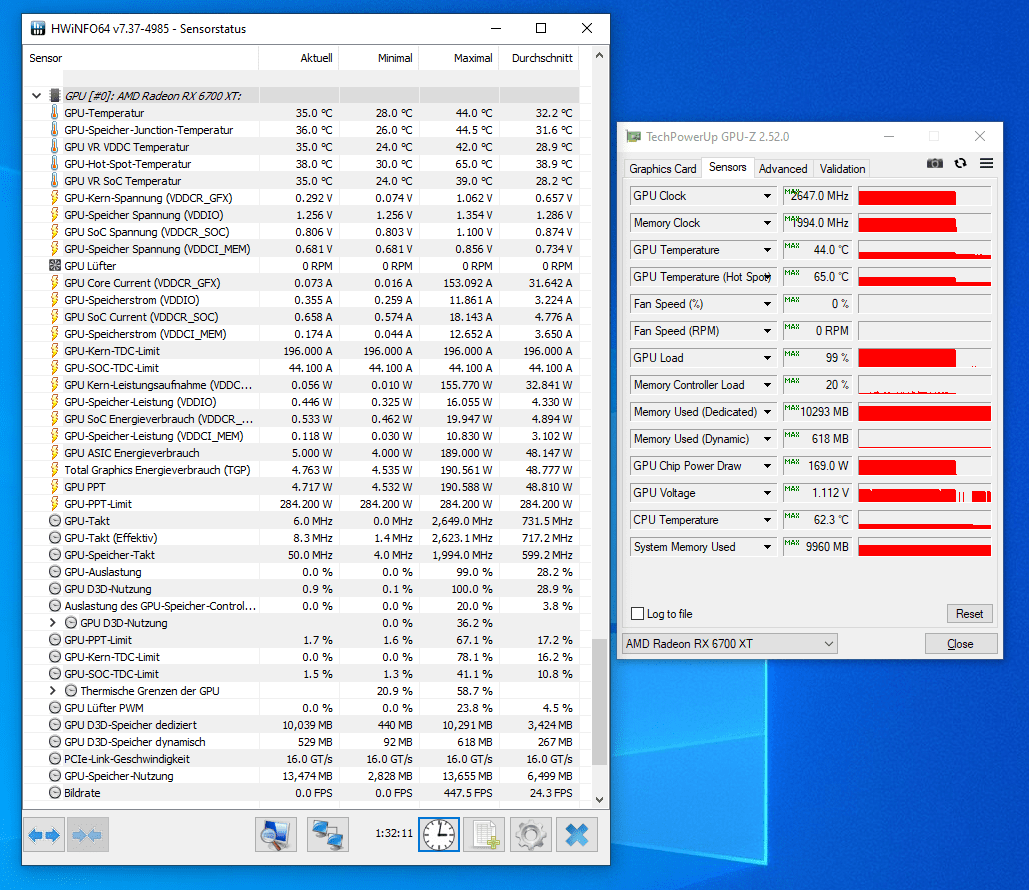Expand the GPU D3D-Nutzung subgroup
Screen dimensions: 1029x890
click(x=52, y=622)
